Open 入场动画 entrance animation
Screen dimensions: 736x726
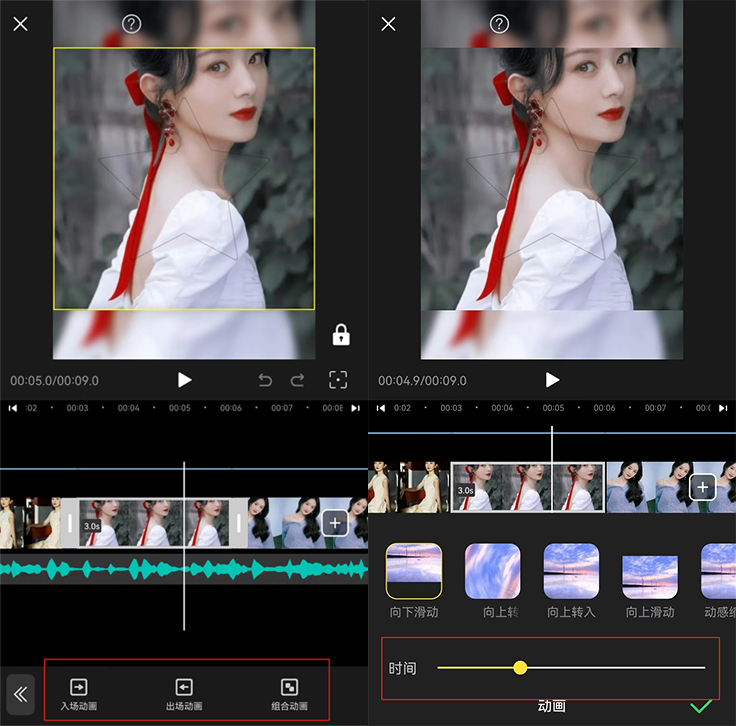point(78,694)
